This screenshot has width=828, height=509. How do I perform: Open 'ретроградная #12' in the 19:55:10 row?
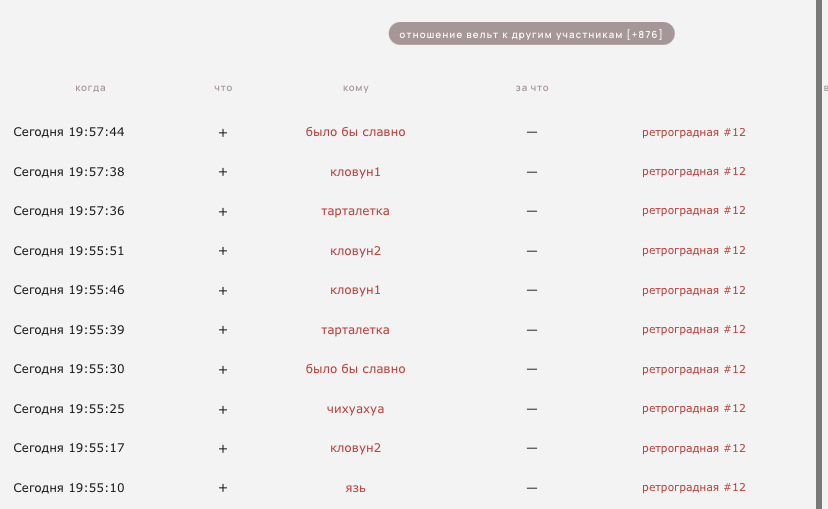pos(694,487)
